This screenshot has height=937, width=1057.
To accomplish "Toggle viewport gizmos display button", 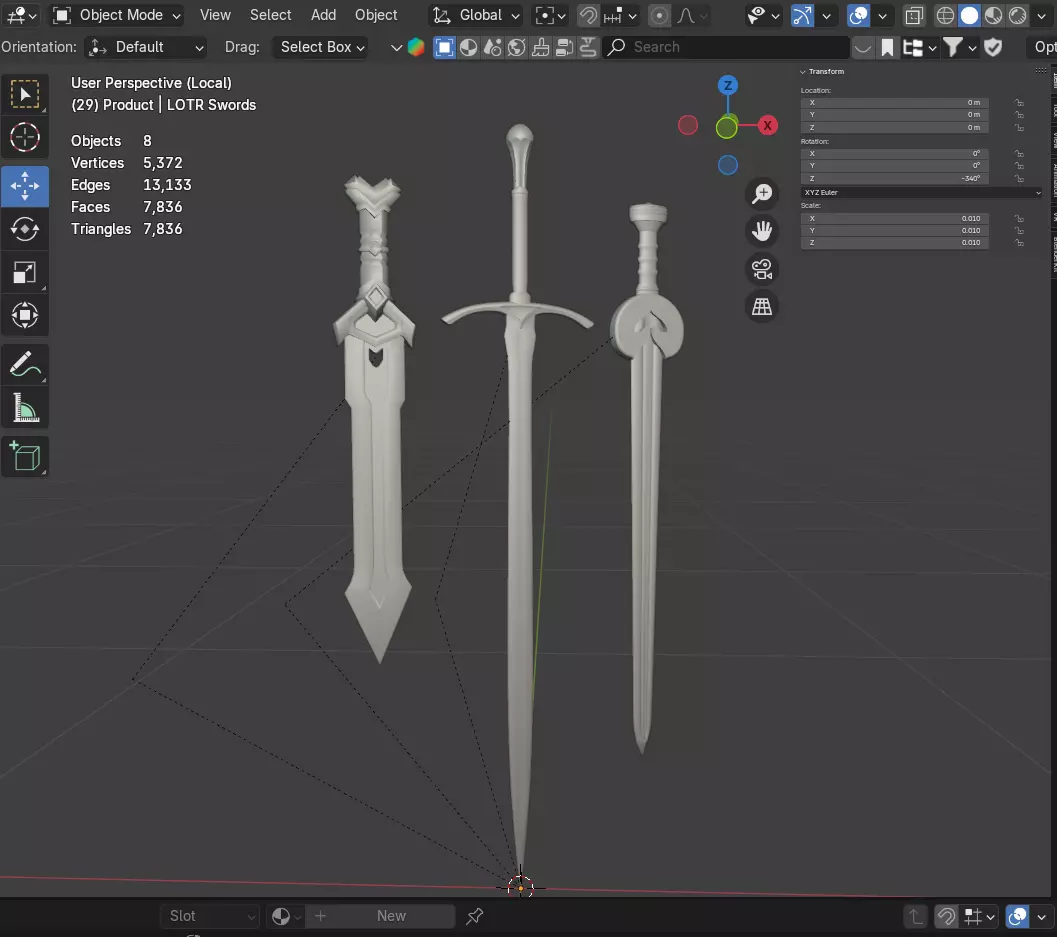I will 802,15.
